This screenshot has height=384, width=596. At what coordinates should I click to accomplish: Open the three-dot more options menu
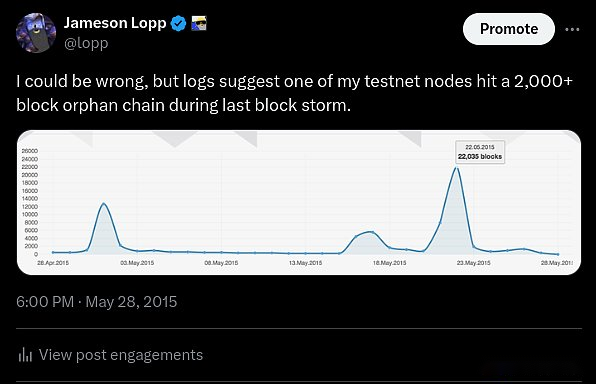tap(572, 29)
